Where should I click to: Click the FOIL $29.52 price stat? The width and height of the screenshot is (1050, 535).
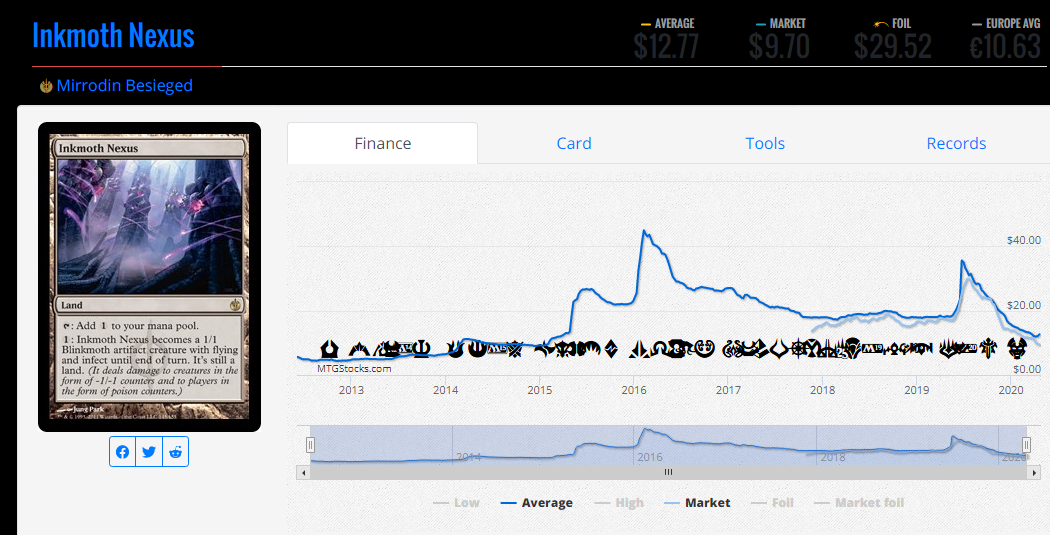(x=893, y=40)
